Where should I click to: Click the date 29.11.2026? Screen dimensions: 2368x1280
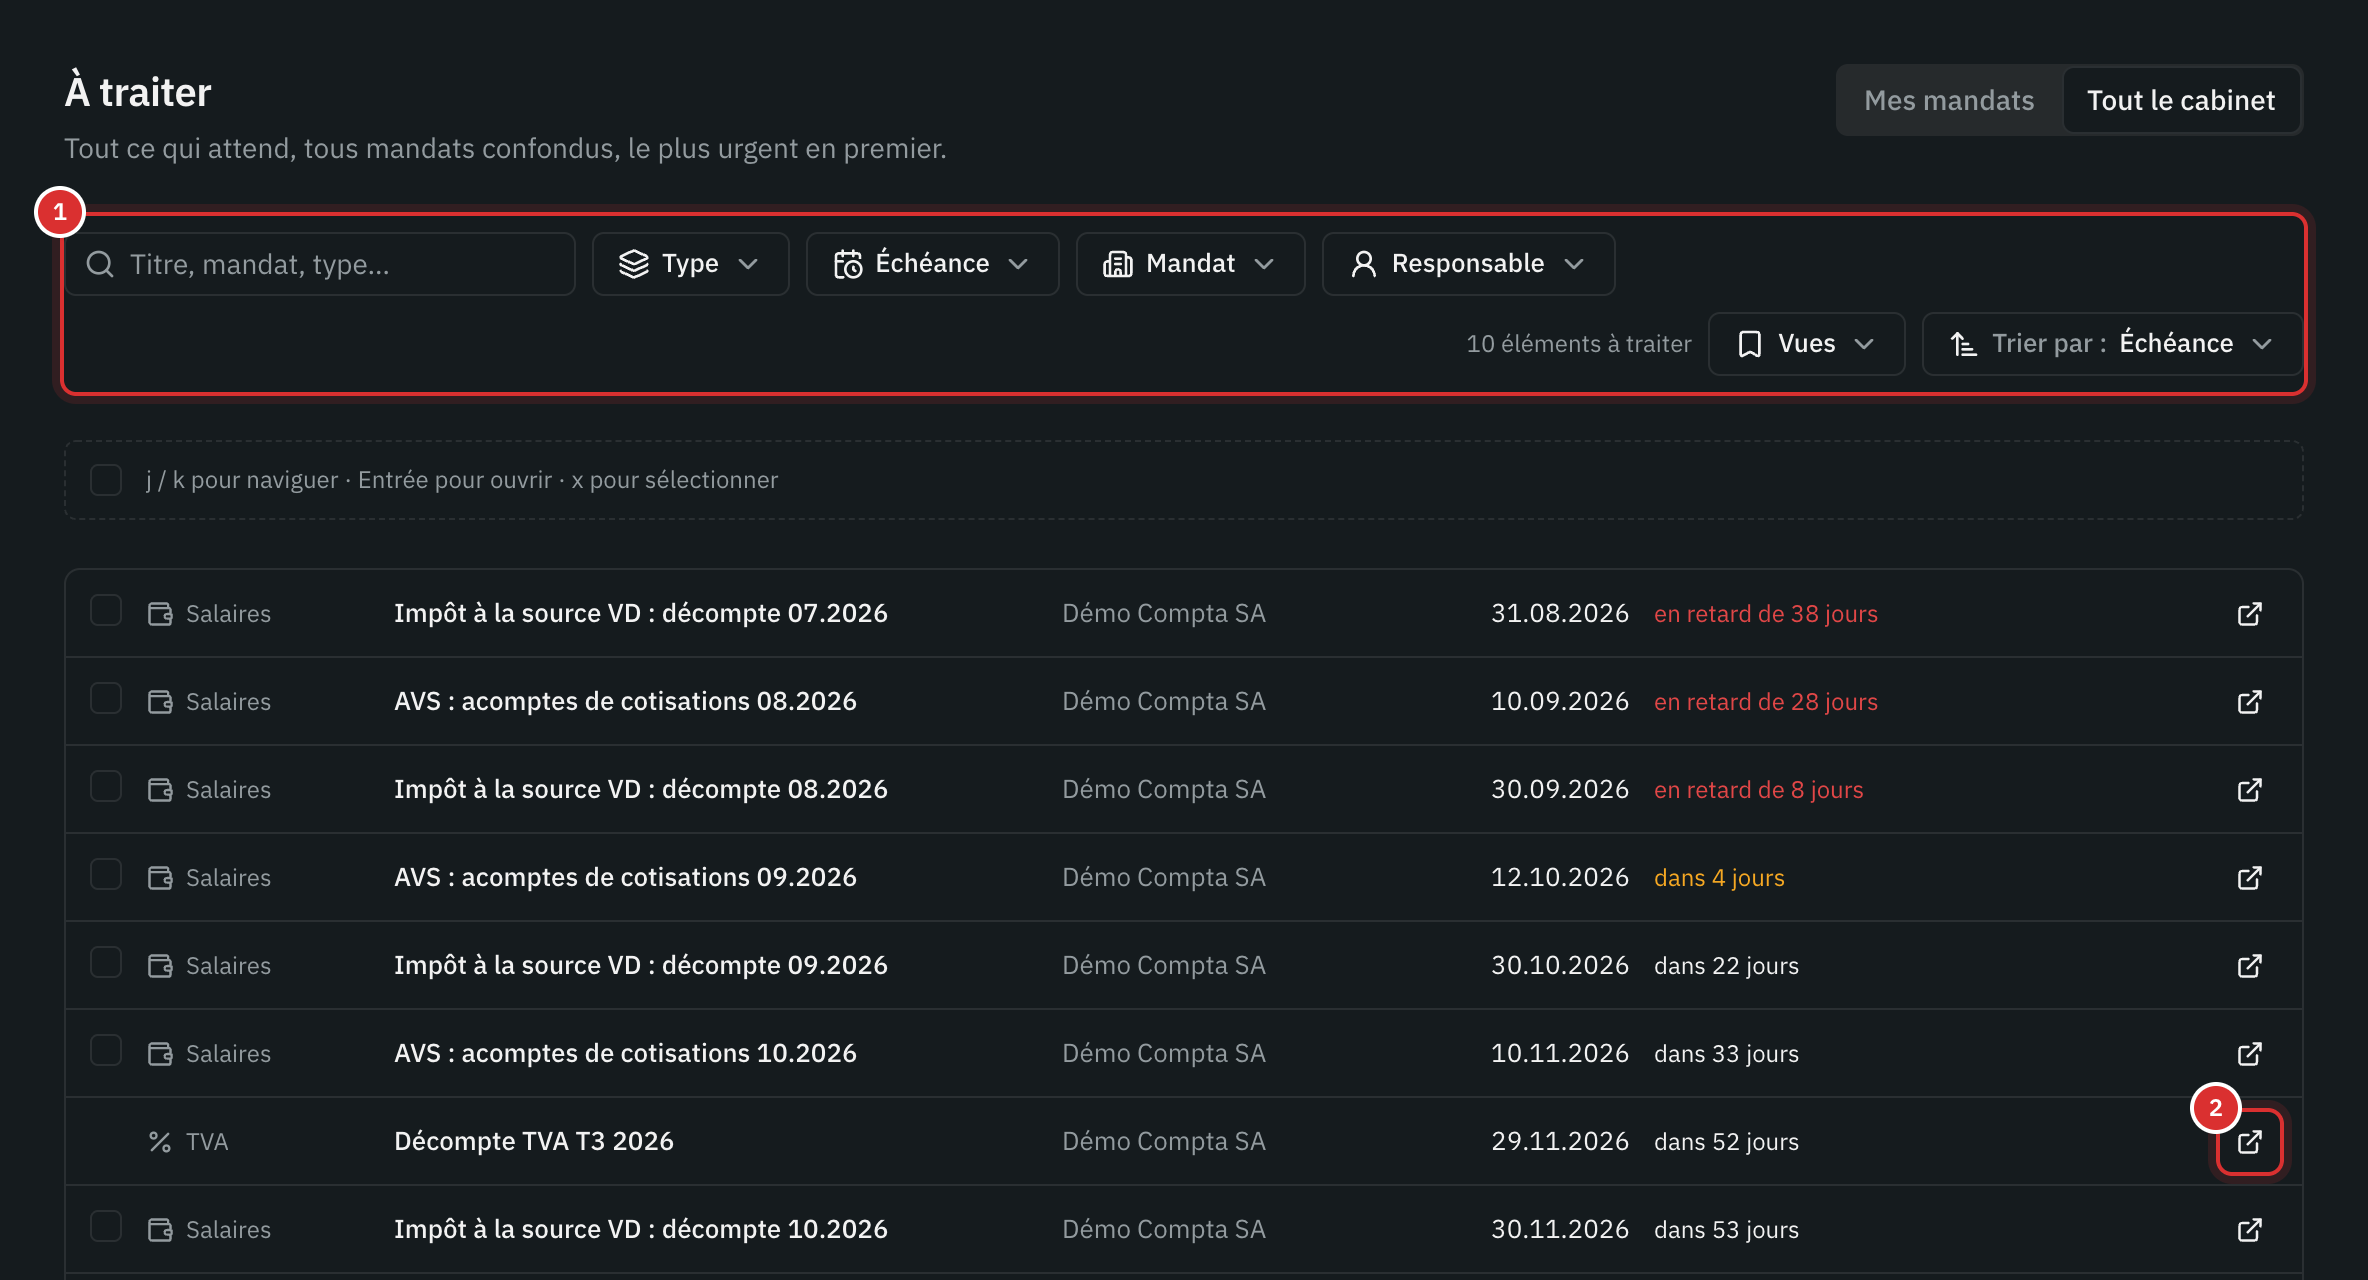[x=1560, y=1142]
